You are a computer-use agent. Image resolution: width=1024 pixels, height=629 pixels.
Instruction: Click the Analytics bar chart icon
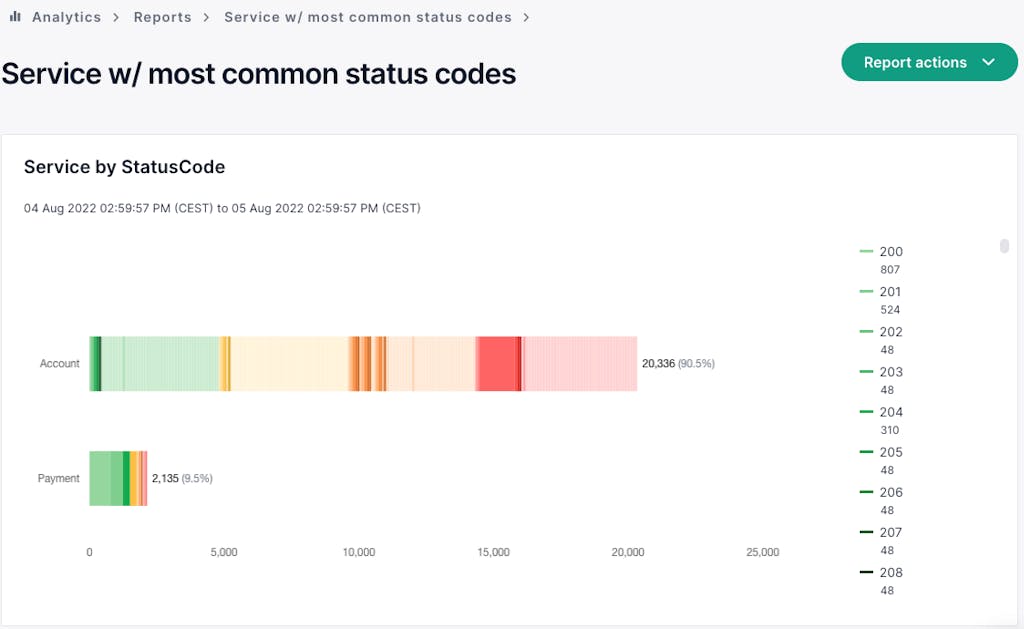click(15, 17)
